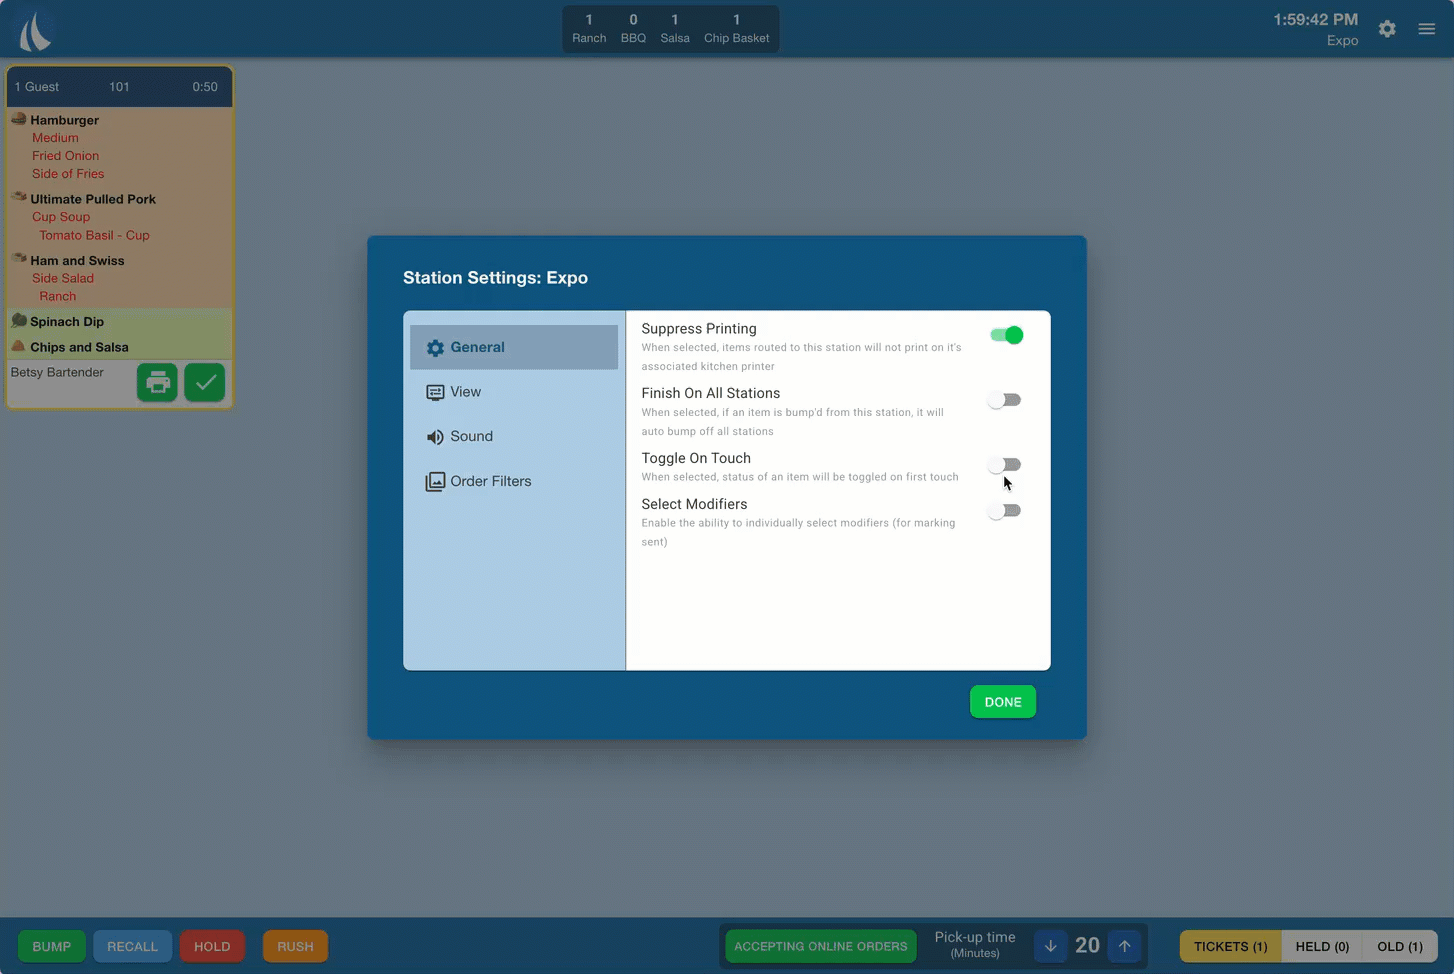The width and height of the screenshot is (1454, 974).
Task: Open the View settings tab
Action: pyautogui.click(x=465, y=392)
